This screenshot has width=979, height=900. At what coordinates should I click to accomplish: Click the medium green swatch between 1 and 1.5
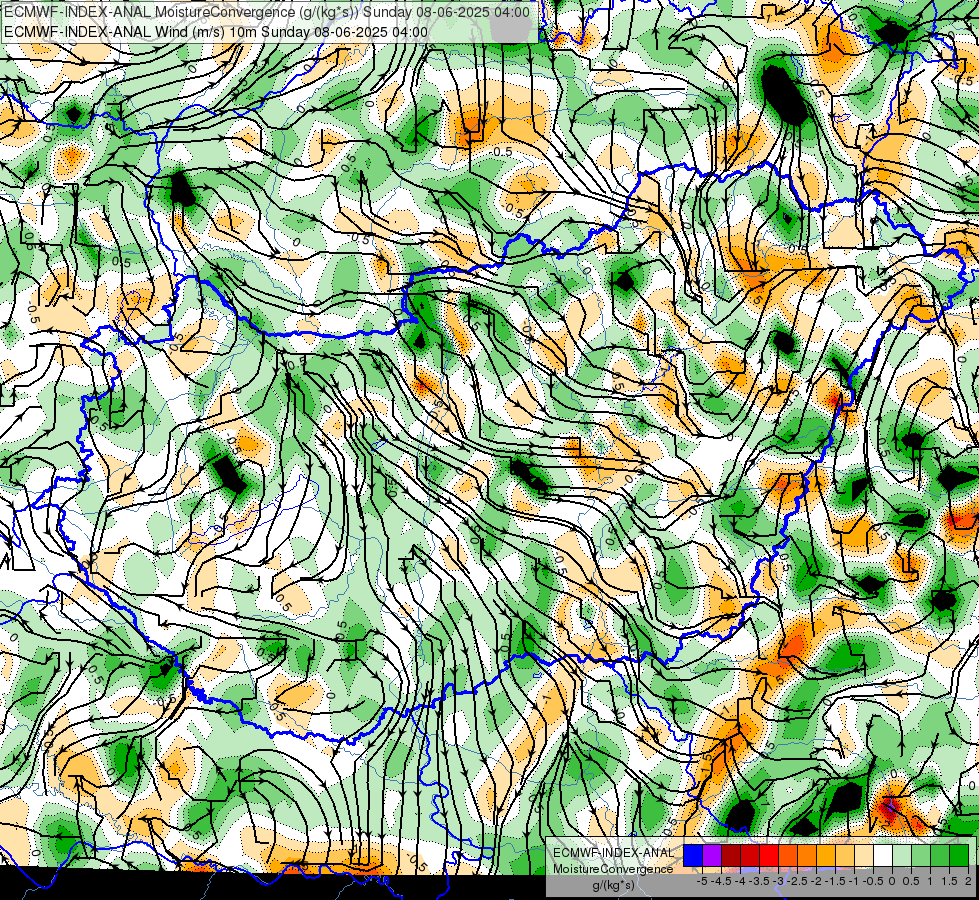point(940,856)
